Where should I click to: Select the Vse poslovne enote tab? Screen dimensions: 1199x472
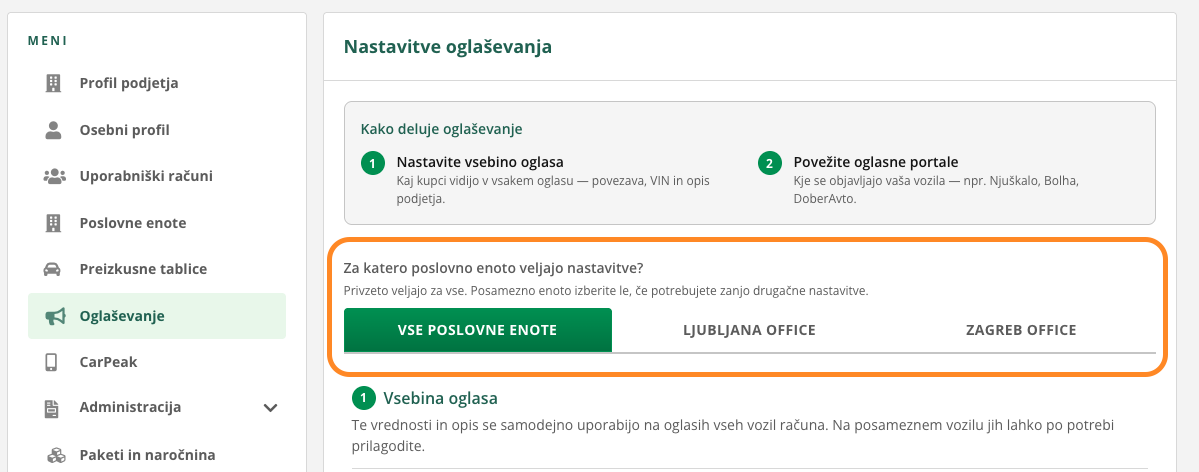478,330
